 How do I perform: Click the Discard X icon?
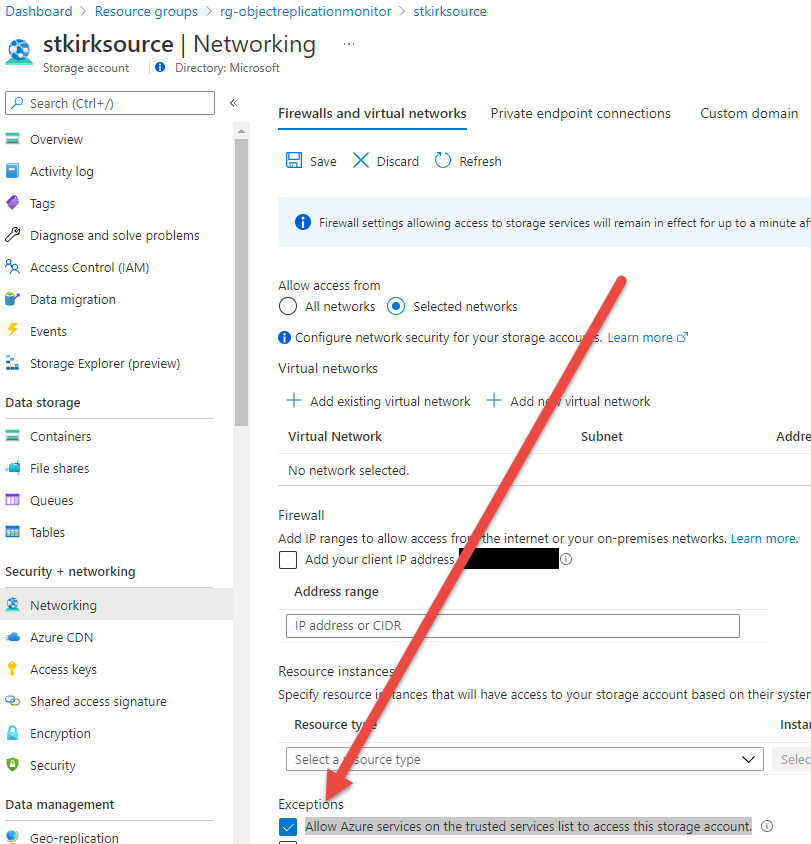[361, 160]
